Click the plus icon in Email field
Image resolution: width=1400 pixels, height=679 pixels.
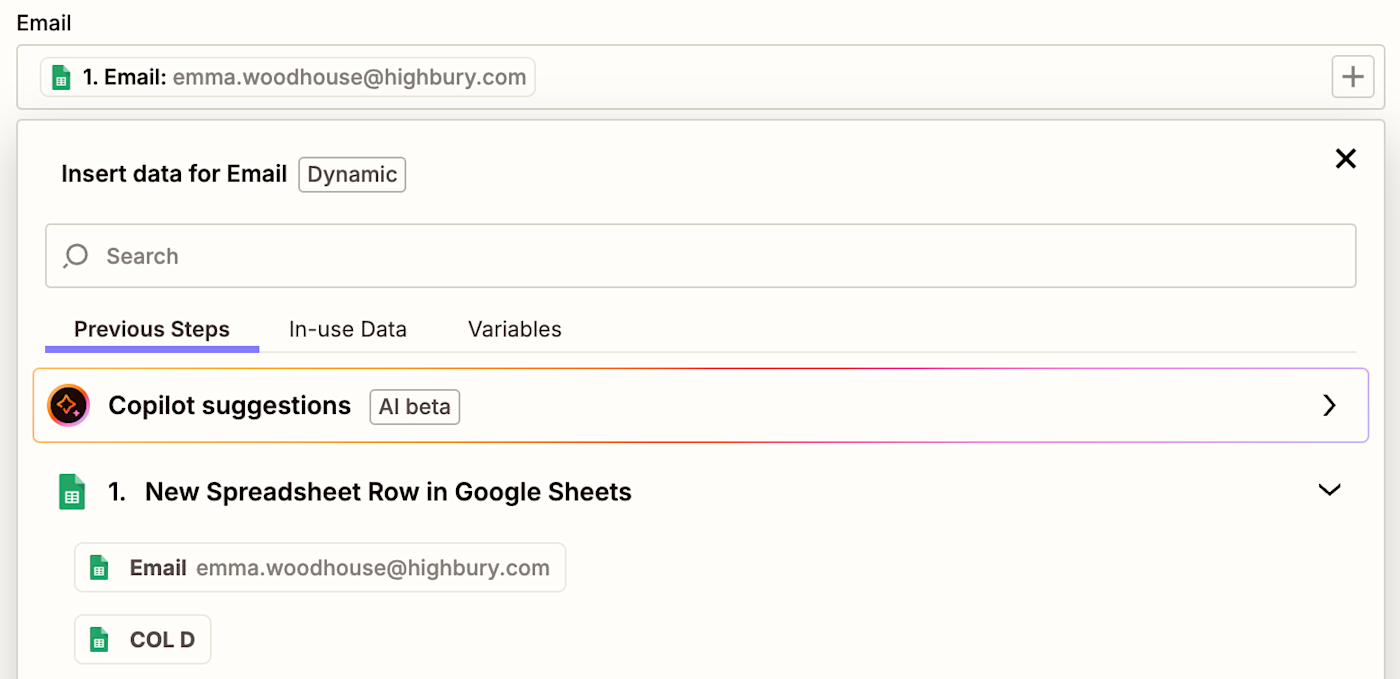pyautogui.click(x=1352, y=77)
